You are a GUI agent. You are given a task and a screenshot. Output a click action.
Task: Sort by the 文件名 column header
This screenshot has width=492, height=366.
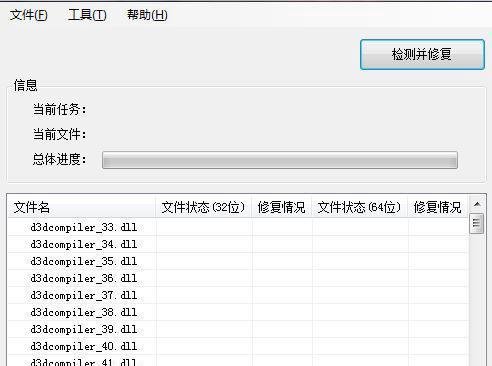point(81,207)
